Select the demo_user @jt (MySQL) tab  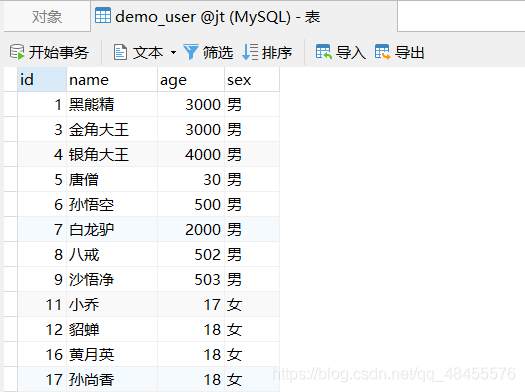(244, 17)
